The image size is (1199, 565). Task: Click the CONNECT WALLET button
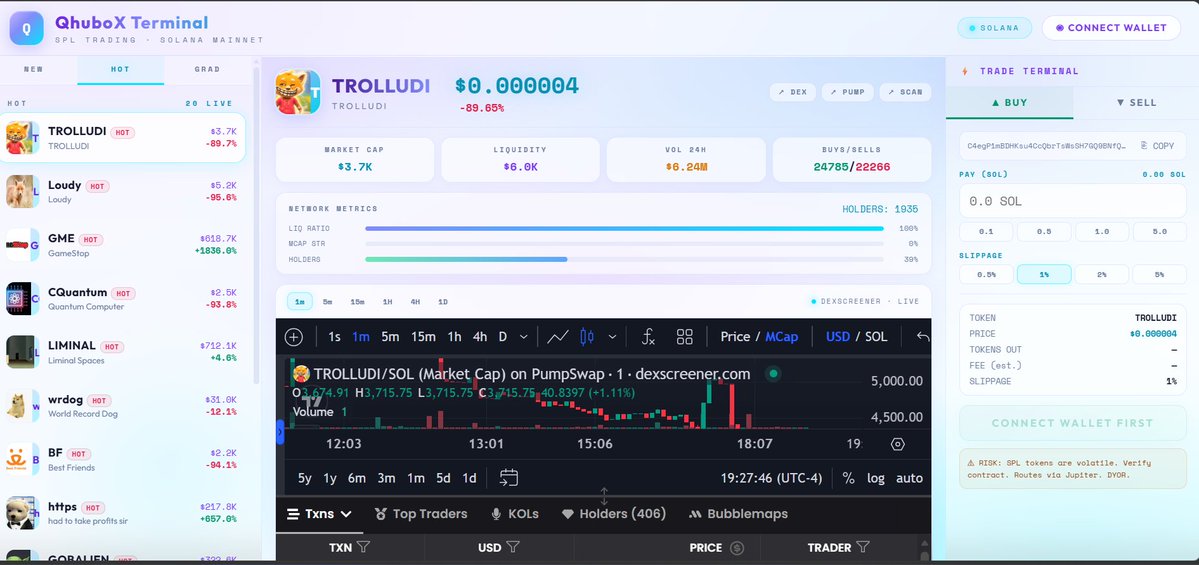pos(1111,28)
